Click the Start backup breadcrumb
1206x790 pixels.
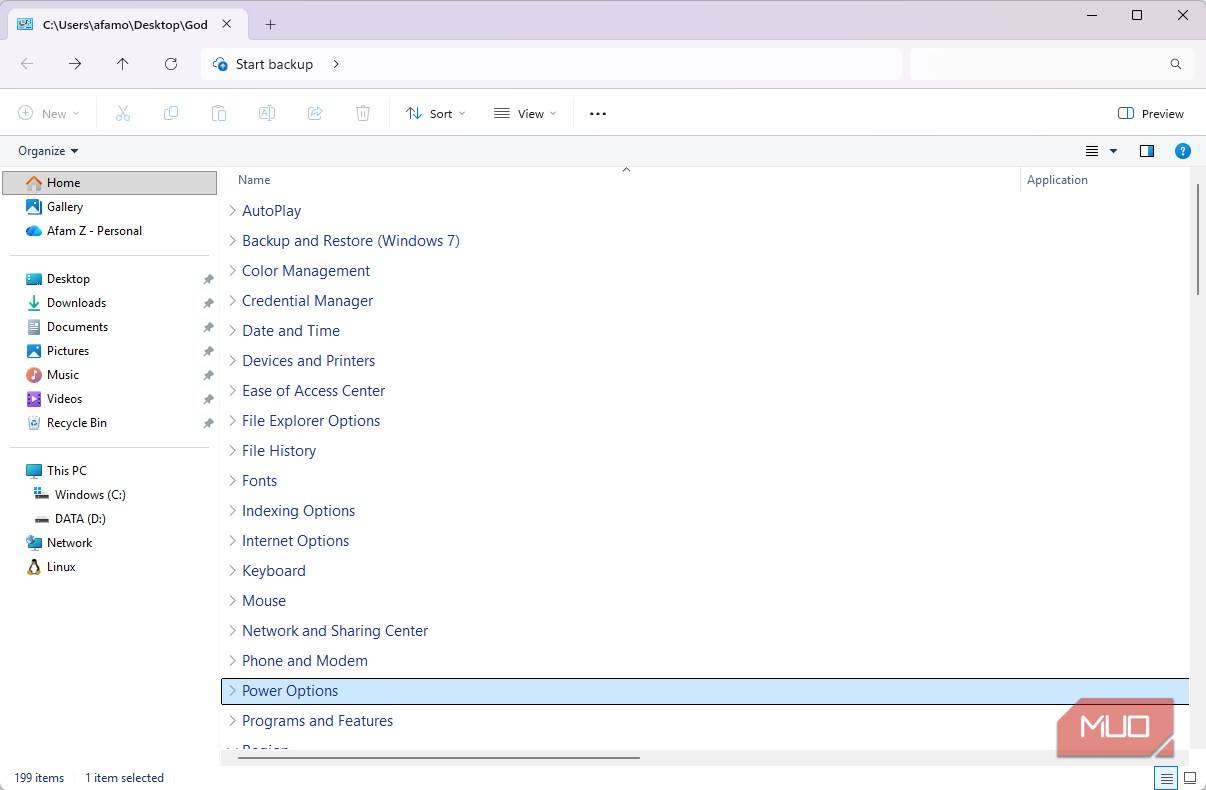coord(273,64)
